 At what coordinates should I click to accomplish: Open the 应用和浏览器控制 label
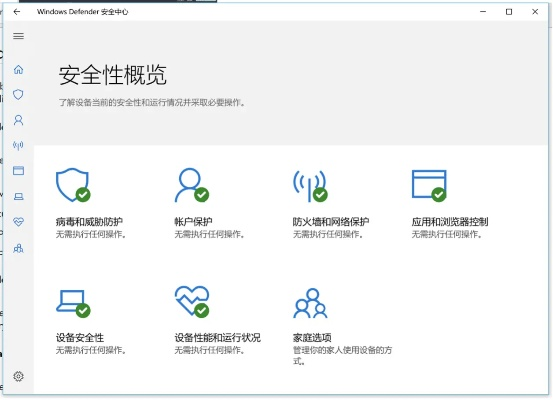point(450,222)
